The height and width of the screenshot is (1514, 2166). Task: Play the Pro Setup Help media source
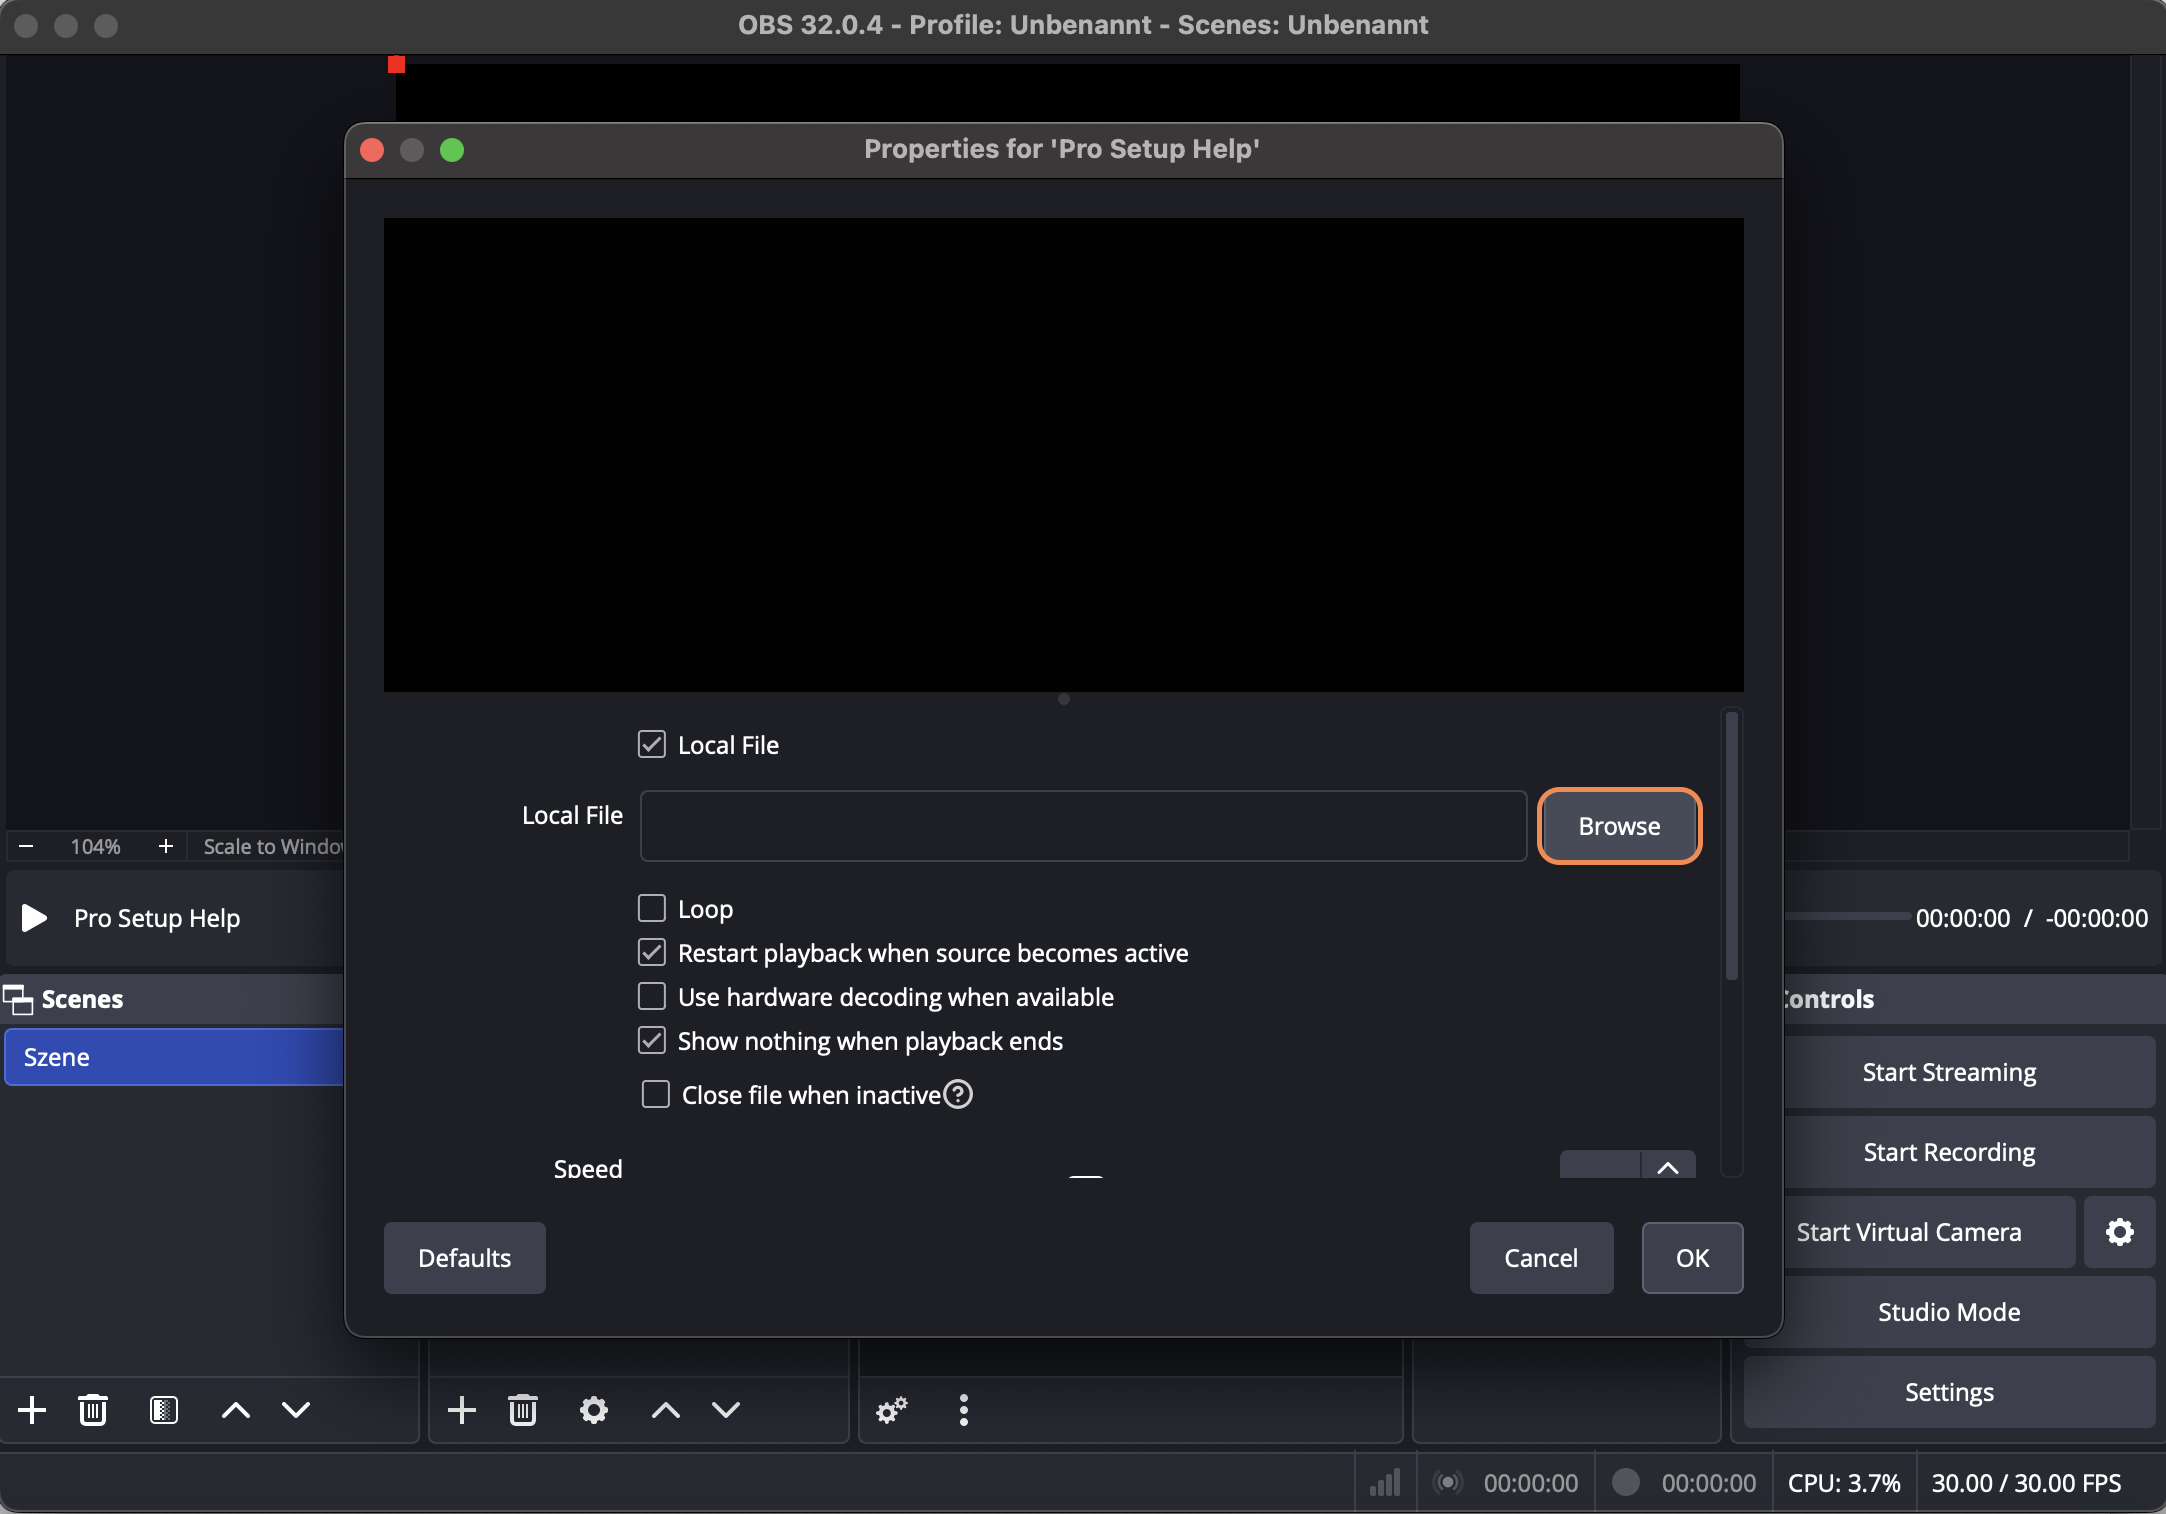click(x=35, y=918)
